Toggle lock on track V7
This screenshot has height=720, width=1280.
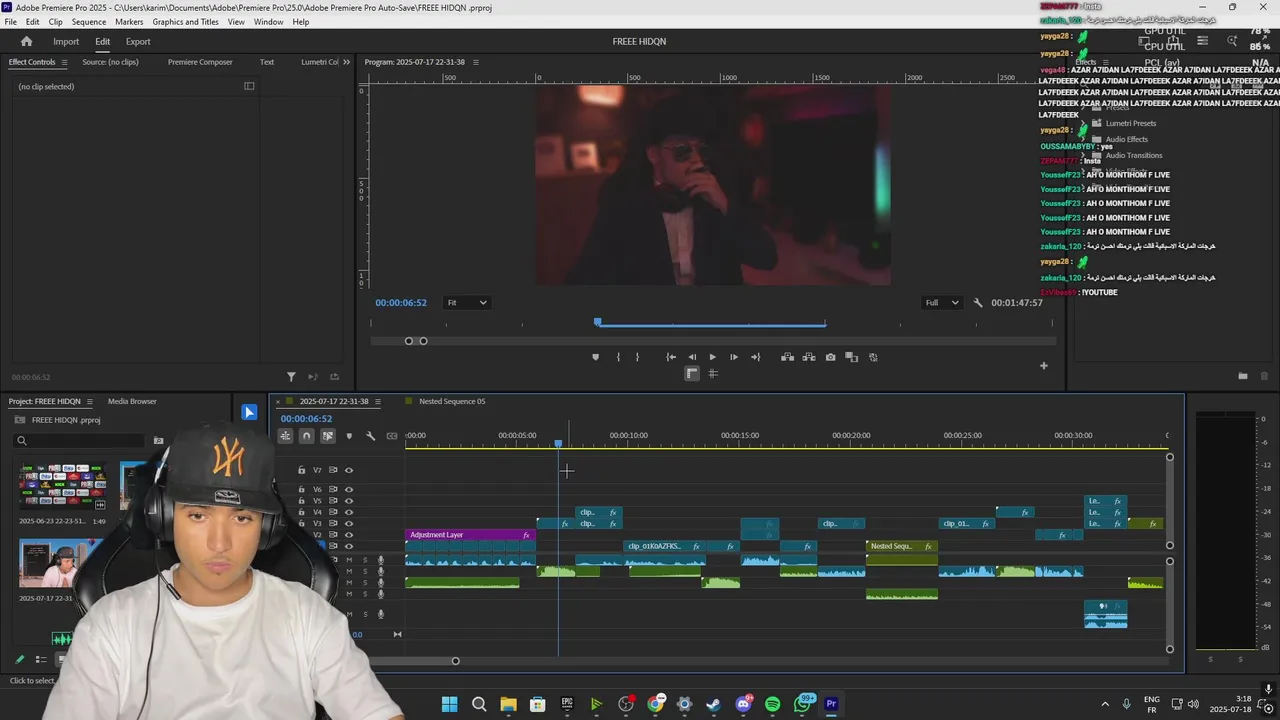[x=302, y=470]
